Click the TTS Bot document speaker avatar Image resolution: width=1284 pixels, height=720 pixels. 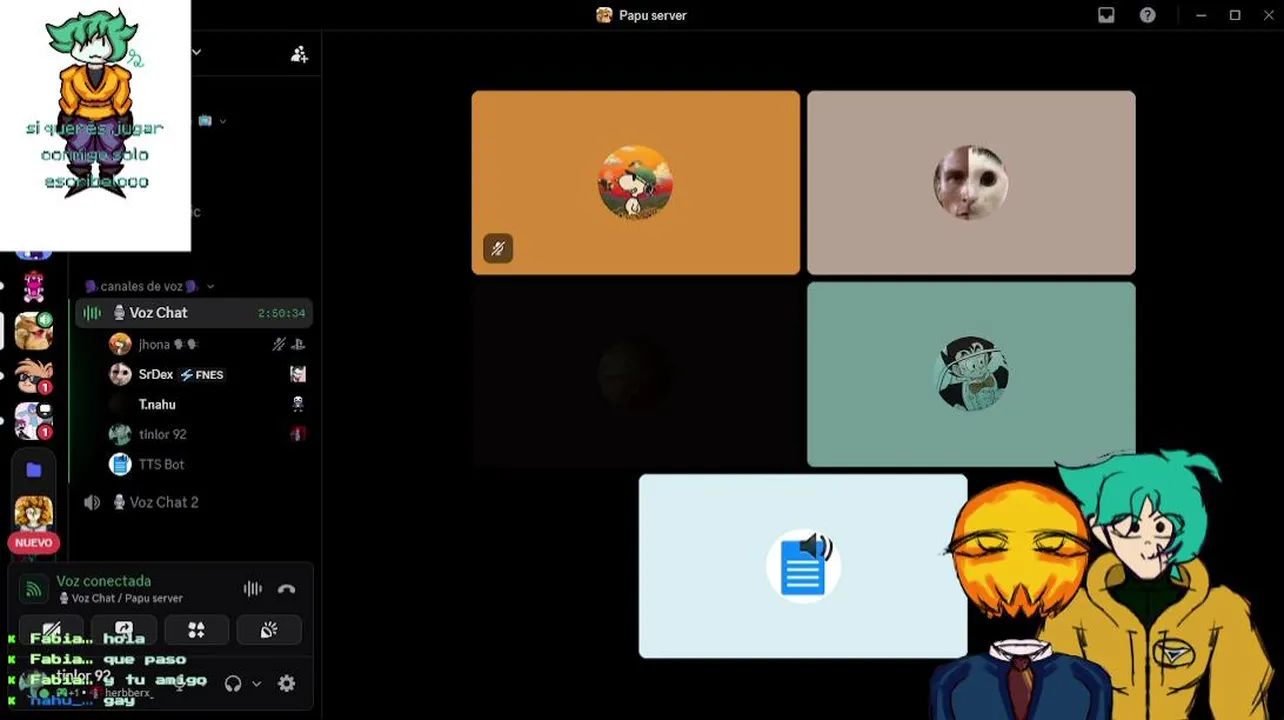pyautogui.click(x=803, y=567)
